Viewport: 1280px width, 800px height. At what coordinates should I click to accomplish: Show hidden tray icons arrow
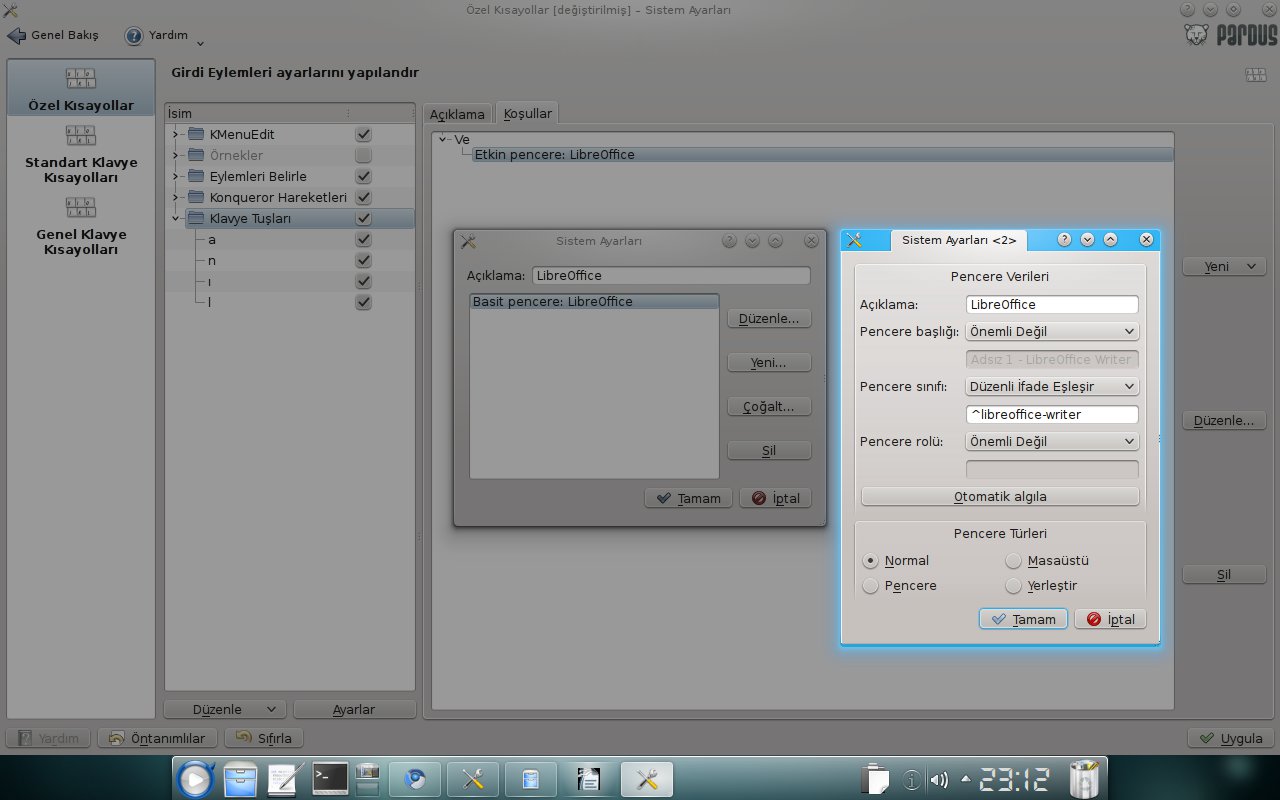point(965,778)
